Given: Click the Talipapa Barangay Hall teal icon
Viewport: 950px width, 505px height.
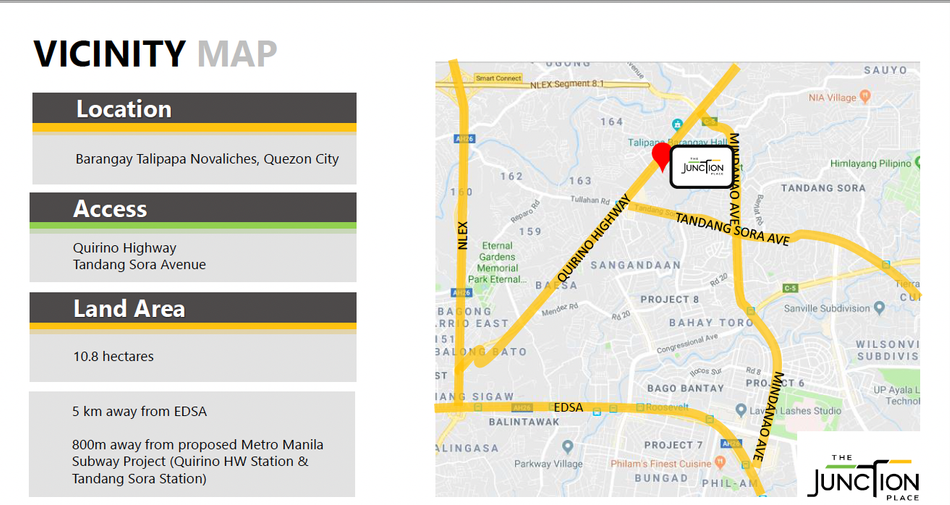Looking at the screenshot, I should 677,125.
